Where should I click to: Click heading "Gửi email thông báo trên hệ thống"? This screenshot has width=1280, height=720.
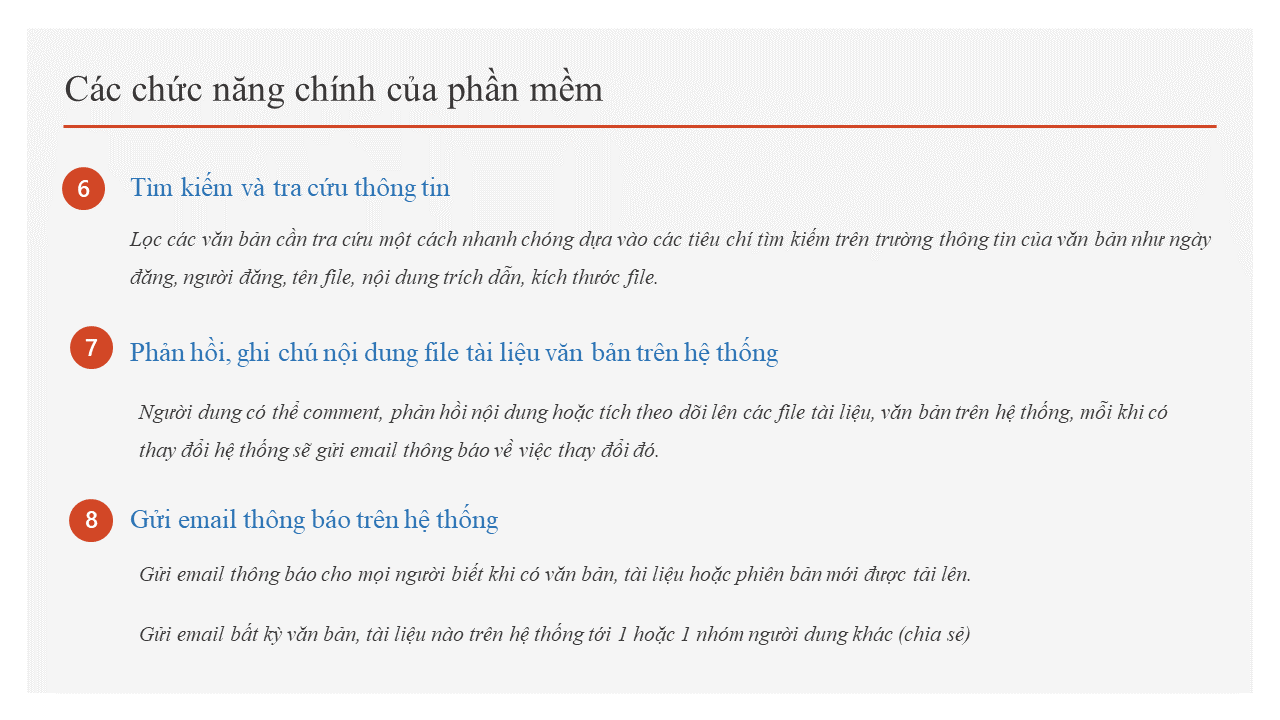coord(314,519)
